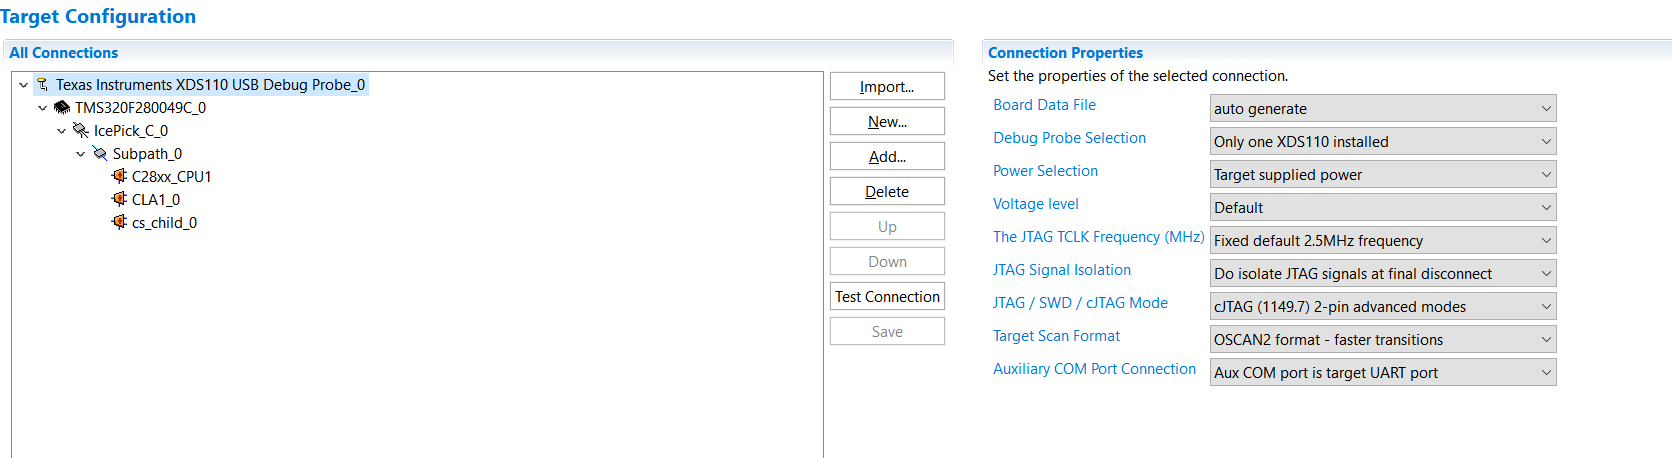Click the Subpath_0 icon
This screenshot has height=458, width=1672.
coord(100,154)
